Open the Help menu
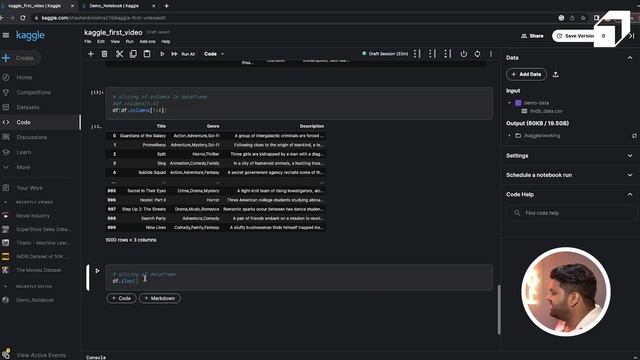The height and width of the screenshot is (360, 640). tap(165, 42)
